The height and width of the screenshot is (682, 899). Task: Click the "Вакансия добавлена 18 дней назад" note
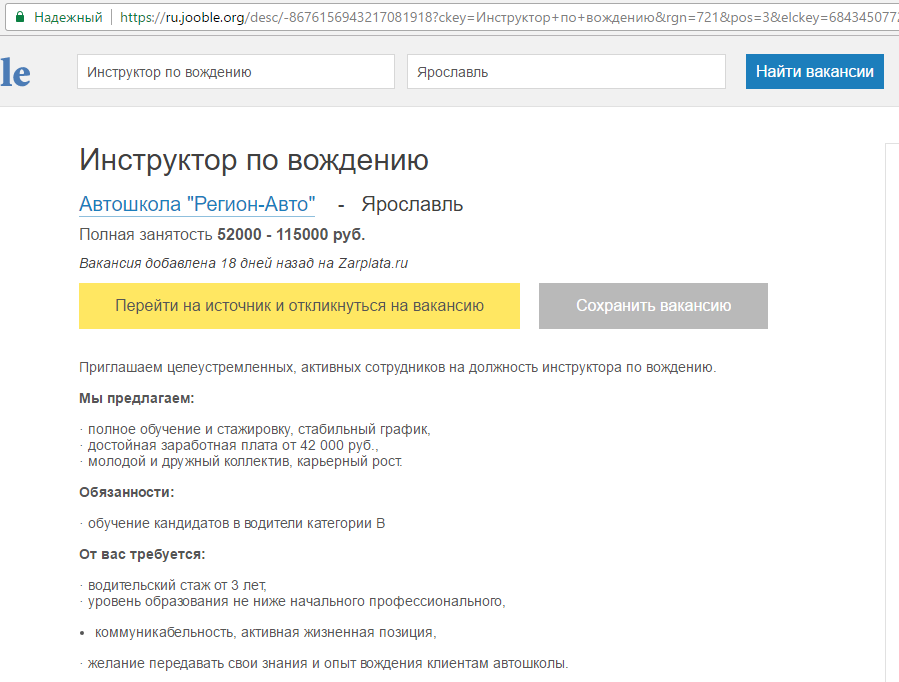point(243,263)
